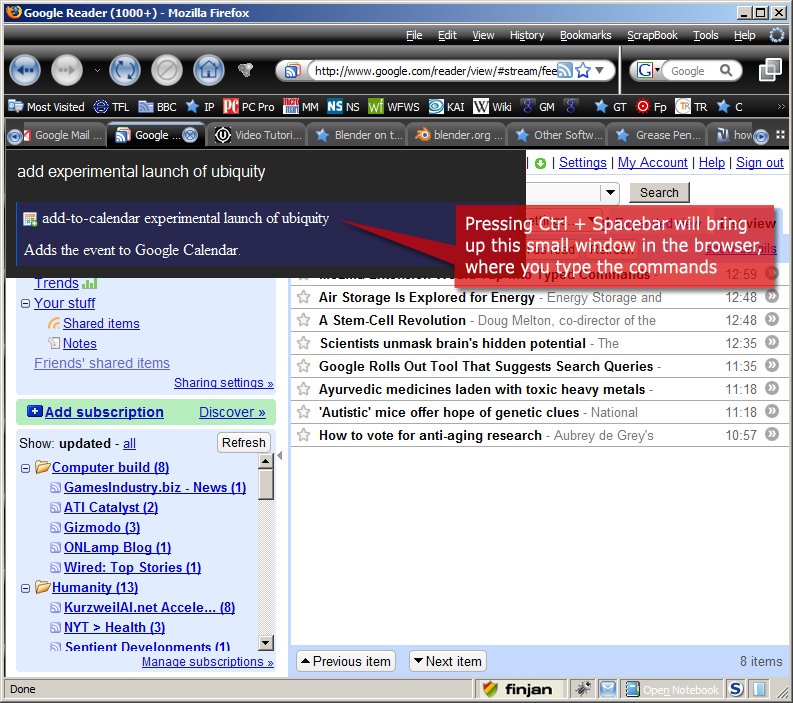793x703 pixels.
Task: Click the subscriptions list scrollbar thumb
Action: click(266, 485)
